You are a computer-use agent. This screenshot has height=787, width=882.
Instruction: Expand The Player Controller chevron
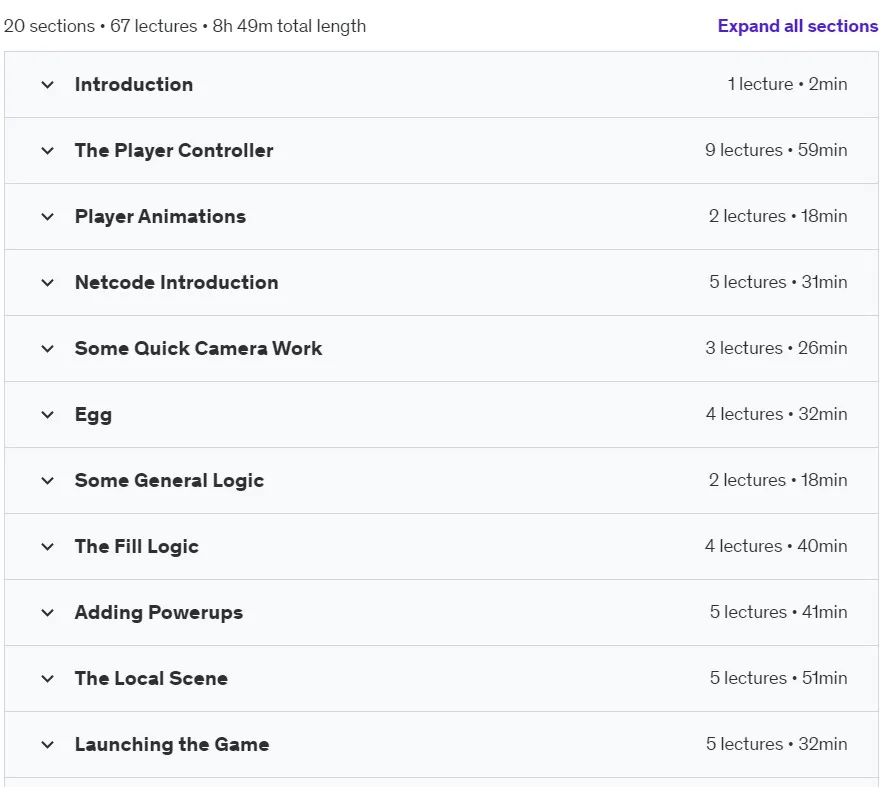(48, 151)
